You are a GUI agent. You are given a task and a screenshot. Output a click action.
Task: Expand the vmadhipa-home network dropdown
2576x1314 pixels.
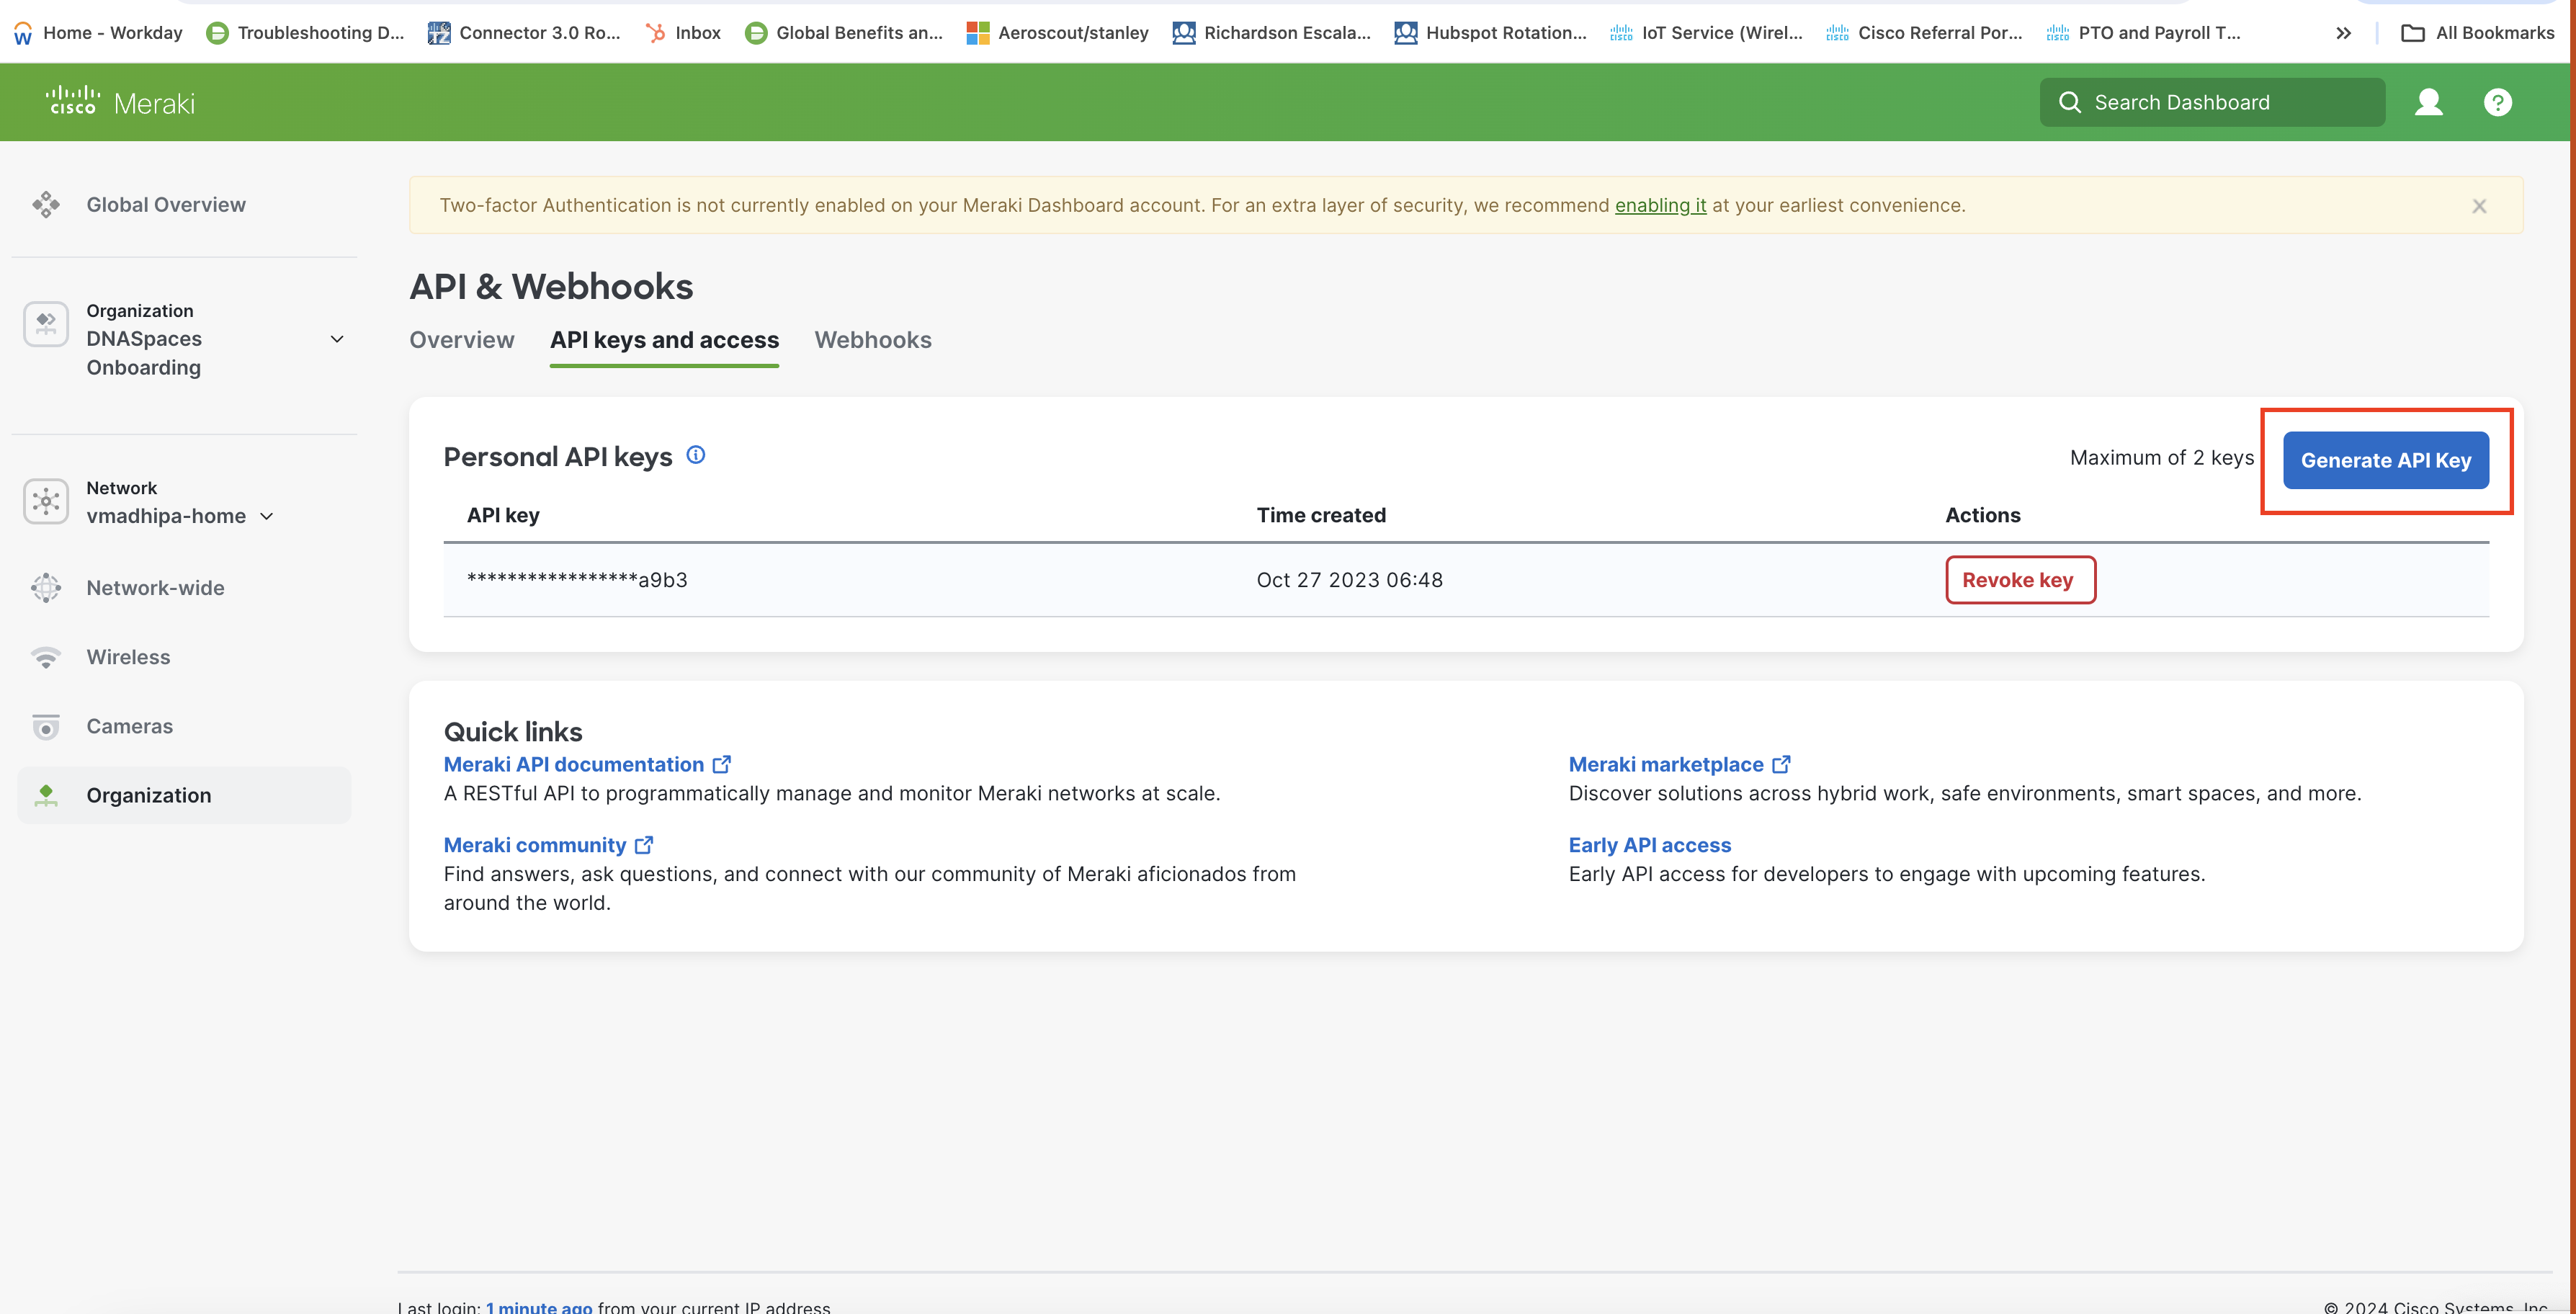tap(267, 516)
